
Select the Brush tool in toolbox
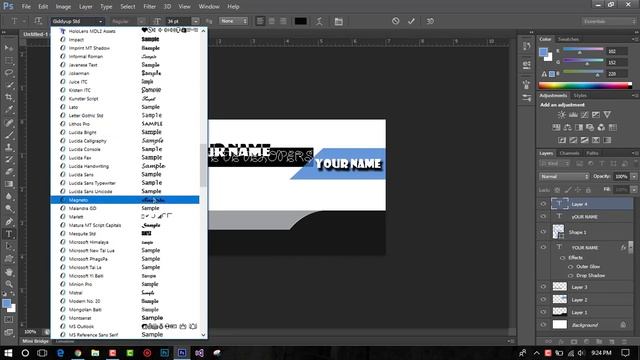click(x=9, y=135)
